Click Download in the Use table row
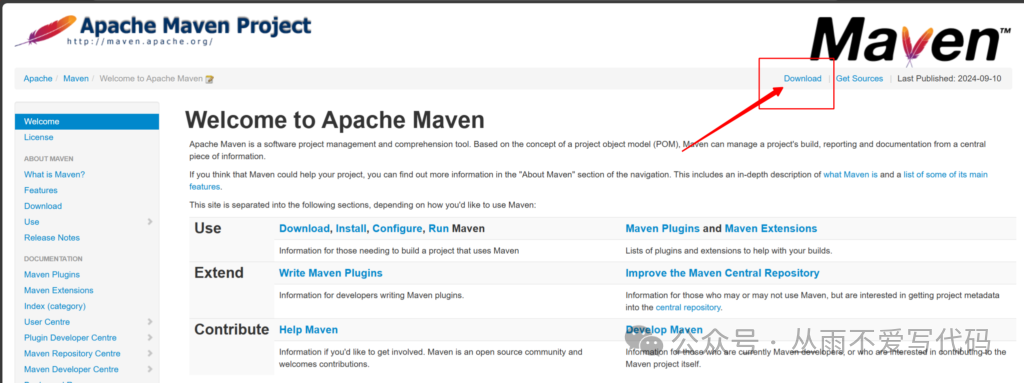 (x=304, y=229)
